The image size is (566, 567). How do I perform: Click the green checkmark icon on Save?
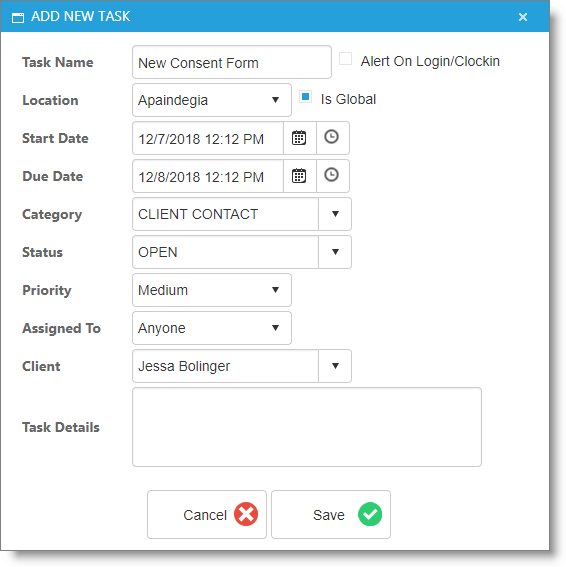[370, 514]
